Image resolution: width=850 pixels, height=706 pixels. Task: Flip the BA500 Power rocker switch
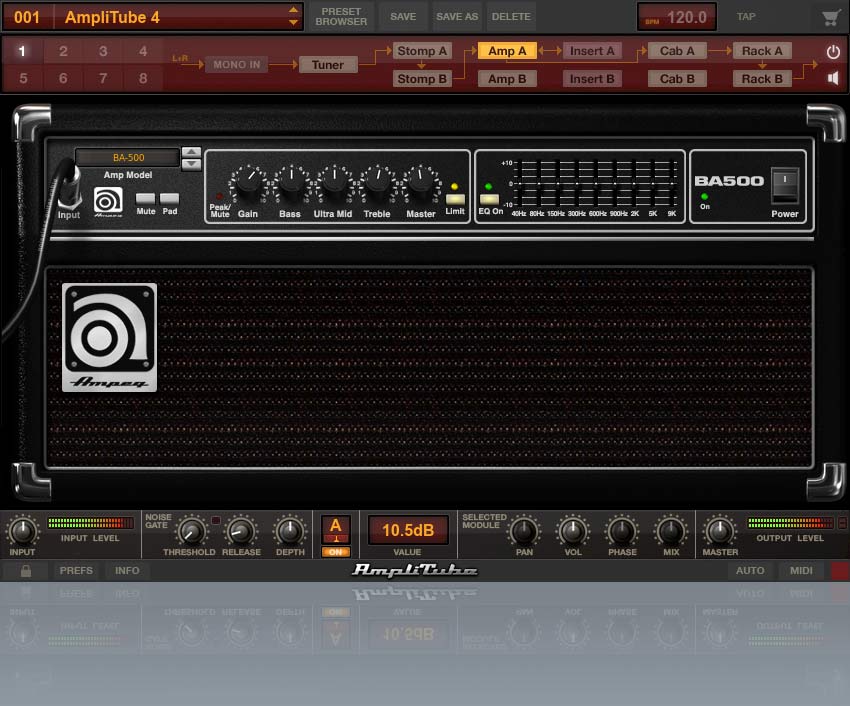[x=784, y=186]
